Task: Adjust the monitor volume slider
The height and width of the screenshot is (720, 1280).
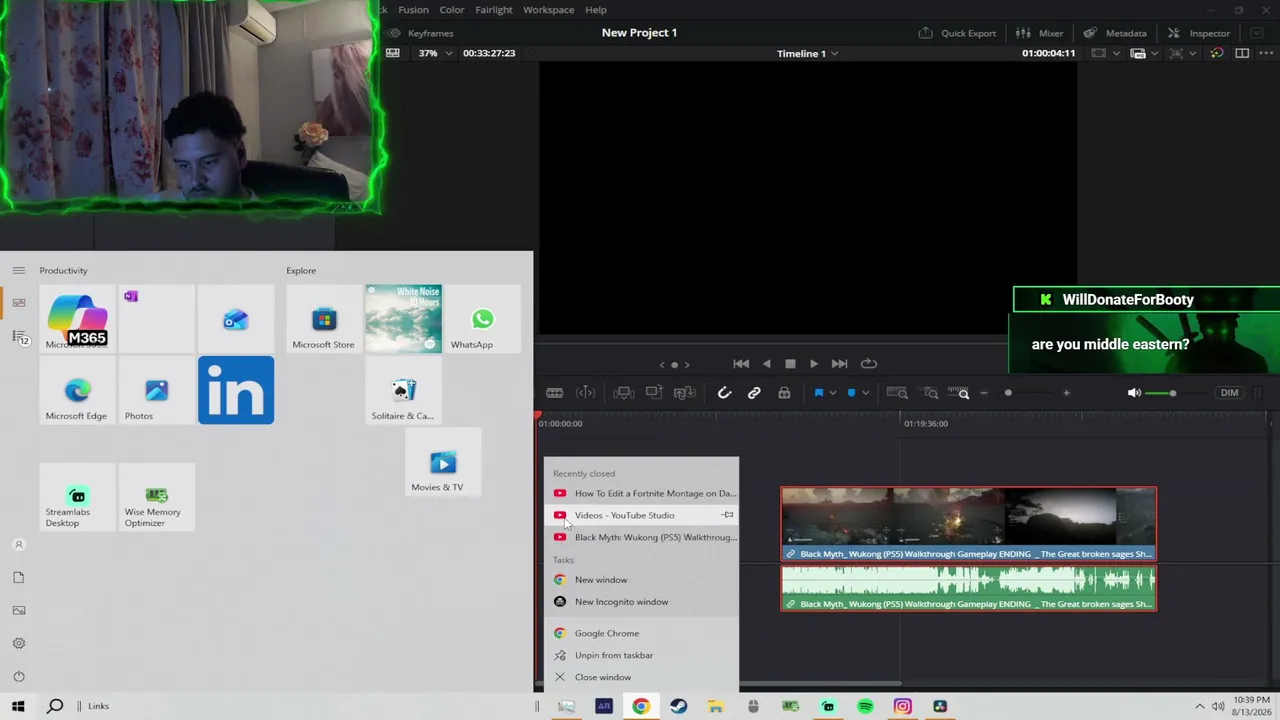Action: pos(1172,393)
